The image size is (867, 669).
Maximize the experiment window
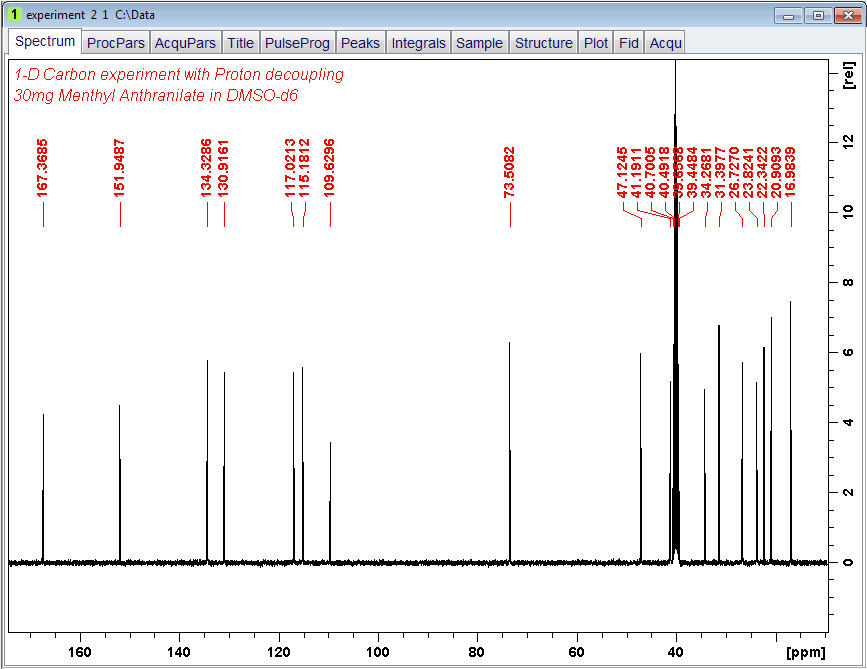(818, 15)
